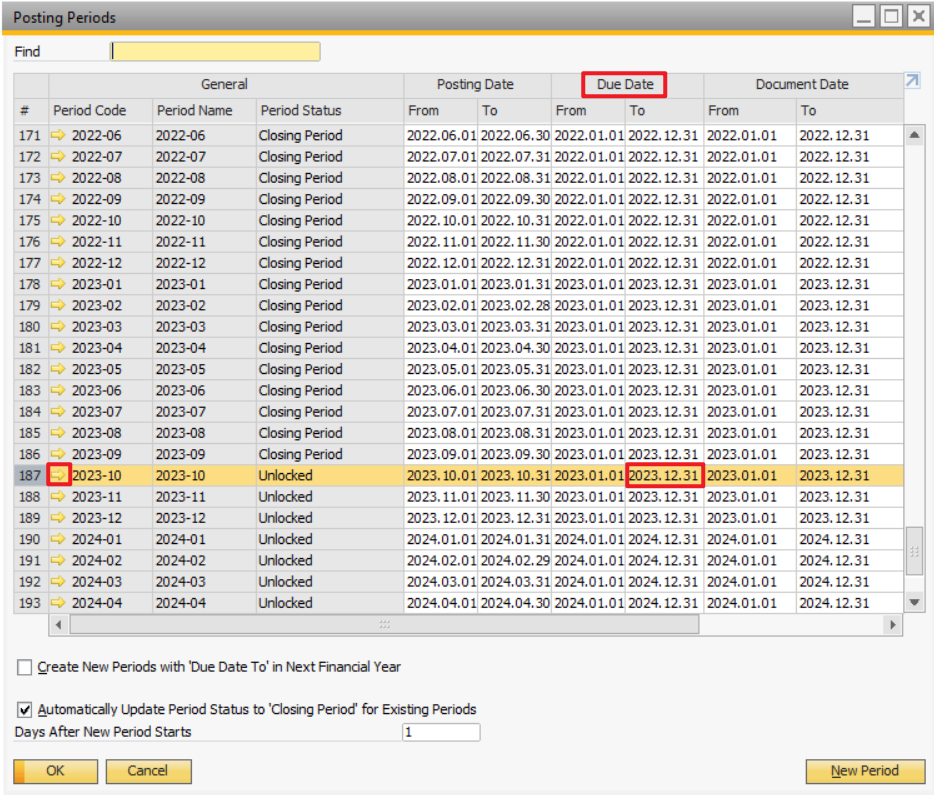
Task: Select row number 171
Action: [x=30, y=135]
